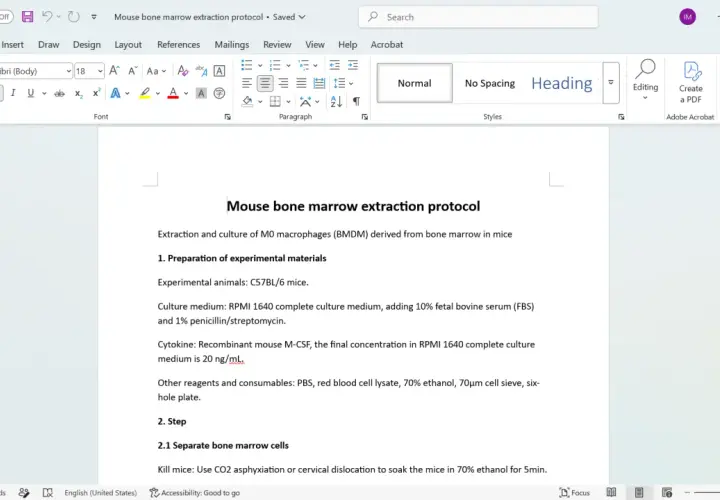Decrease font size with the shrink icon

click(133, 71)
